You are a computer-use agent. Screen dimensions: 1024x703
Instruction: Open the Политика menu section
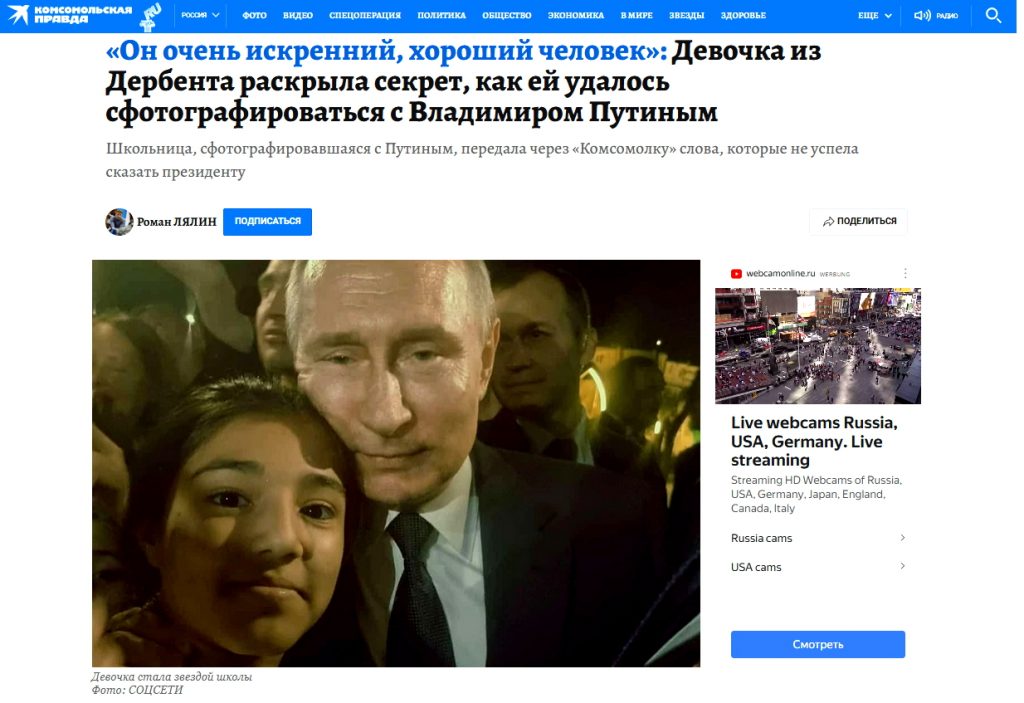pyautogui.click(x=441, y=15)
